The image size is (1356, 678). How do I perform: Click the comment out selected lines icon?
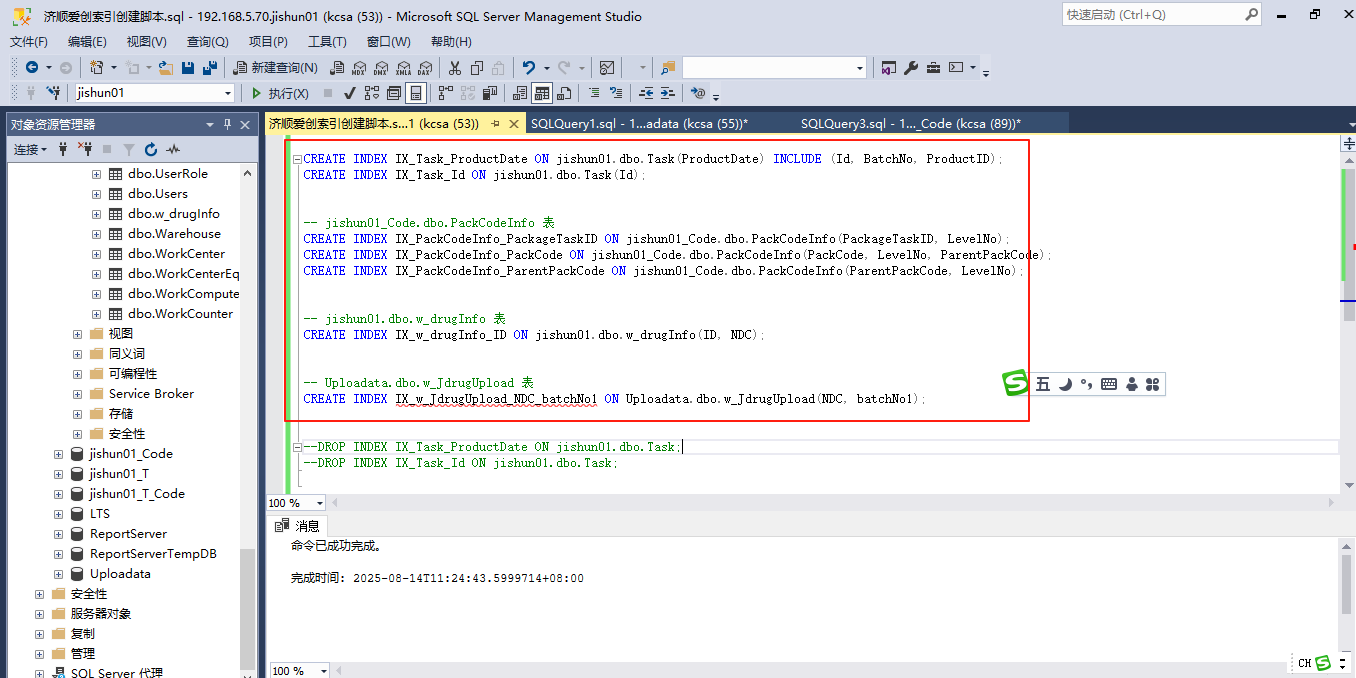[593, 93]
